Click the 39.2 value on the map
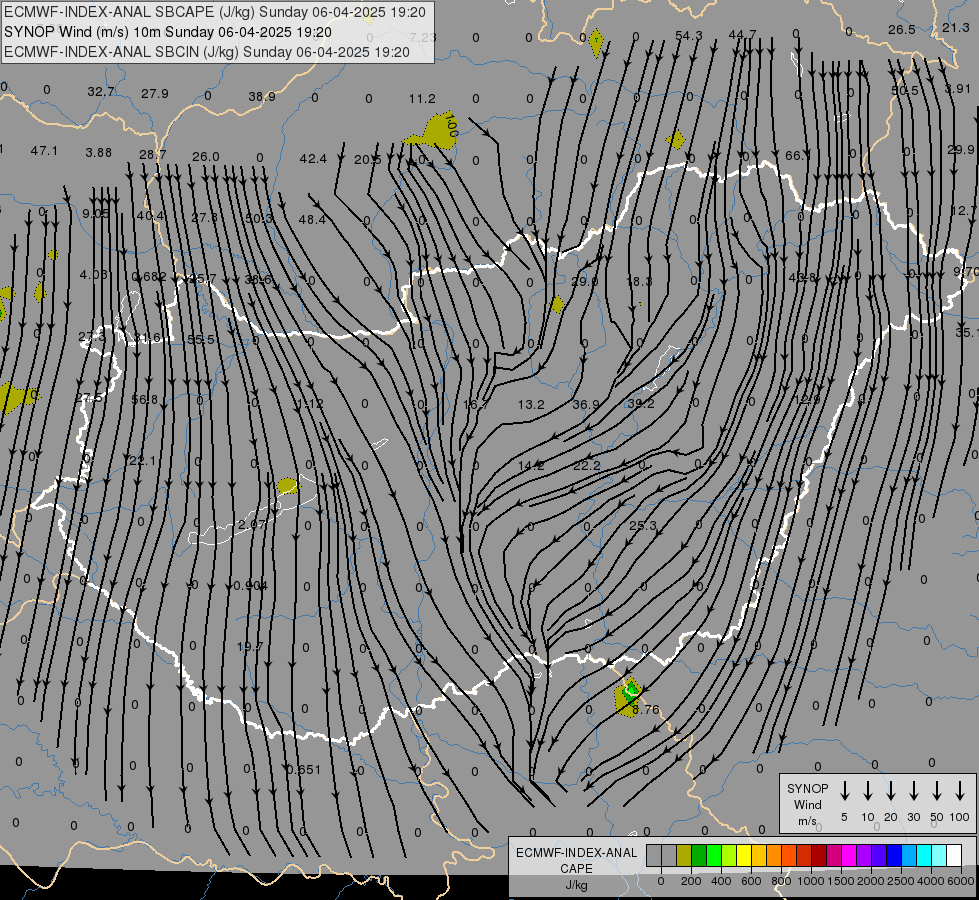 point(641,403)
